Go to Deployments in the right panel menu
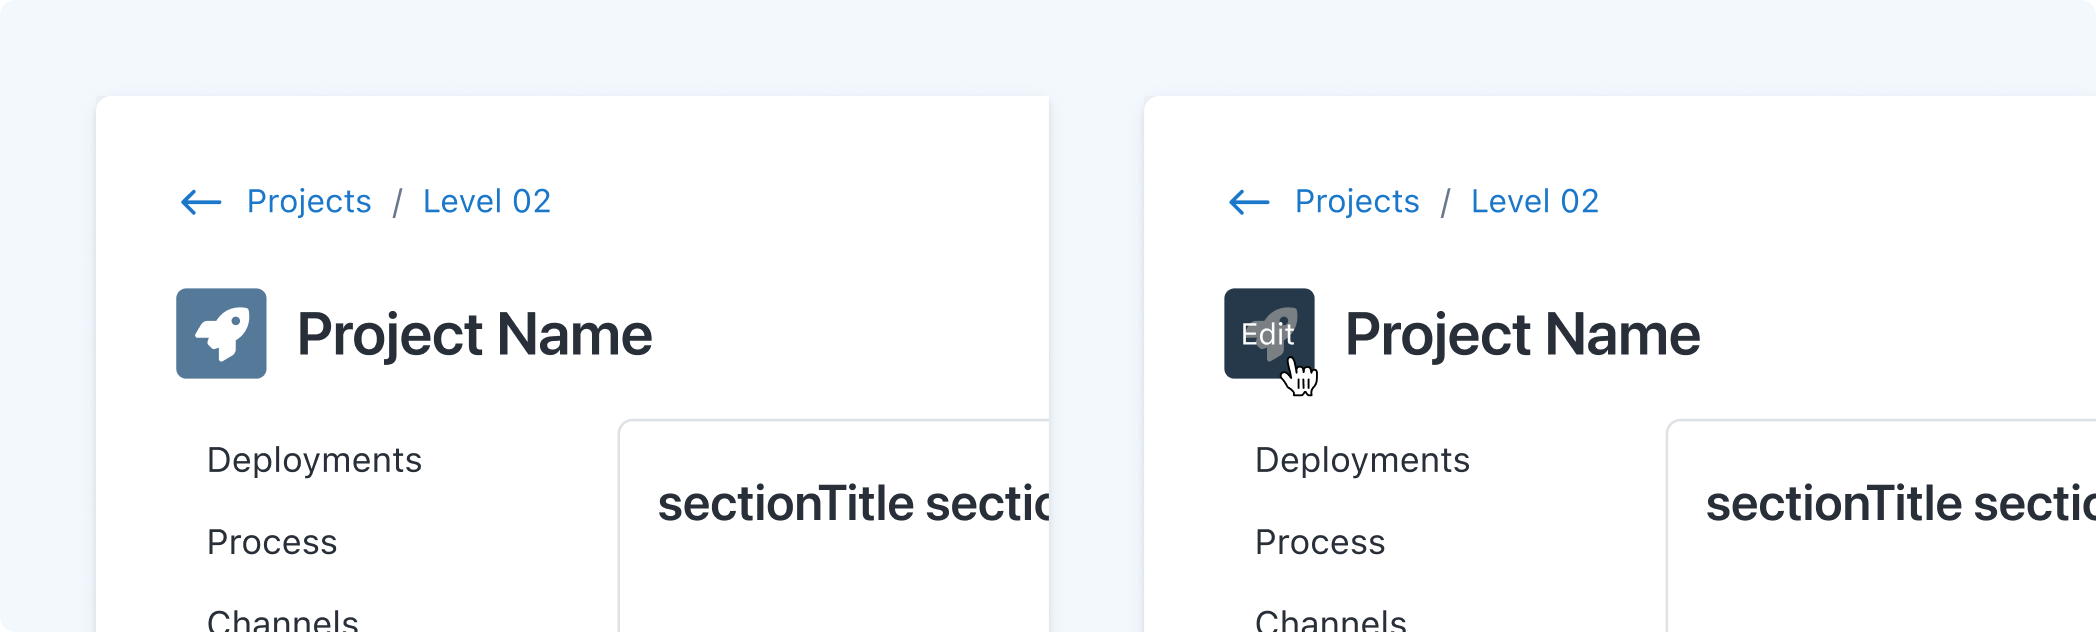Viewport: 2096px width, 632px height. click(x=1362, y=460)
